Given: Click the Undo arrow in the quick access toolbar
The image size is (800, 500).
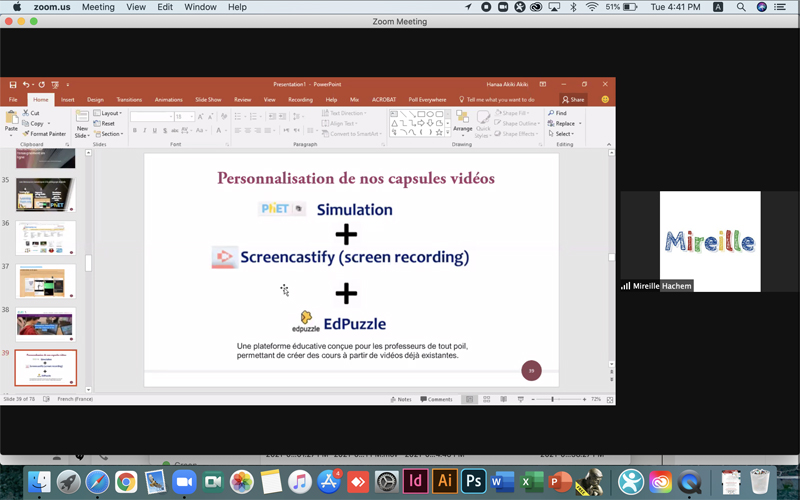Looking at the screenshot, I should [x=26, y=85].
